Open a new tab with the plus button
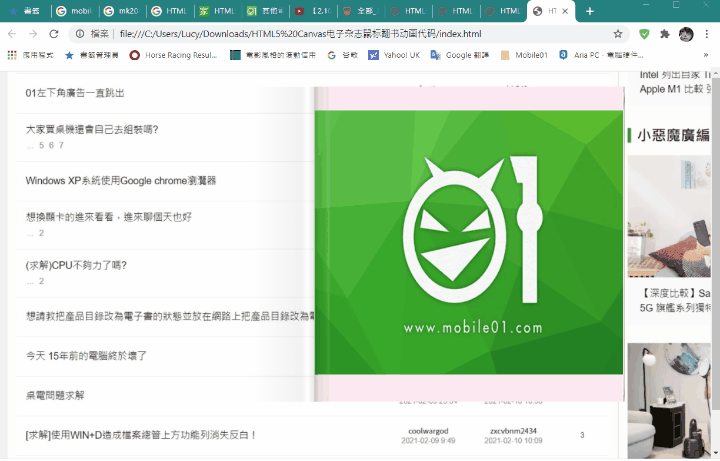This screenshot has height=461, width=720. point(590,11)
